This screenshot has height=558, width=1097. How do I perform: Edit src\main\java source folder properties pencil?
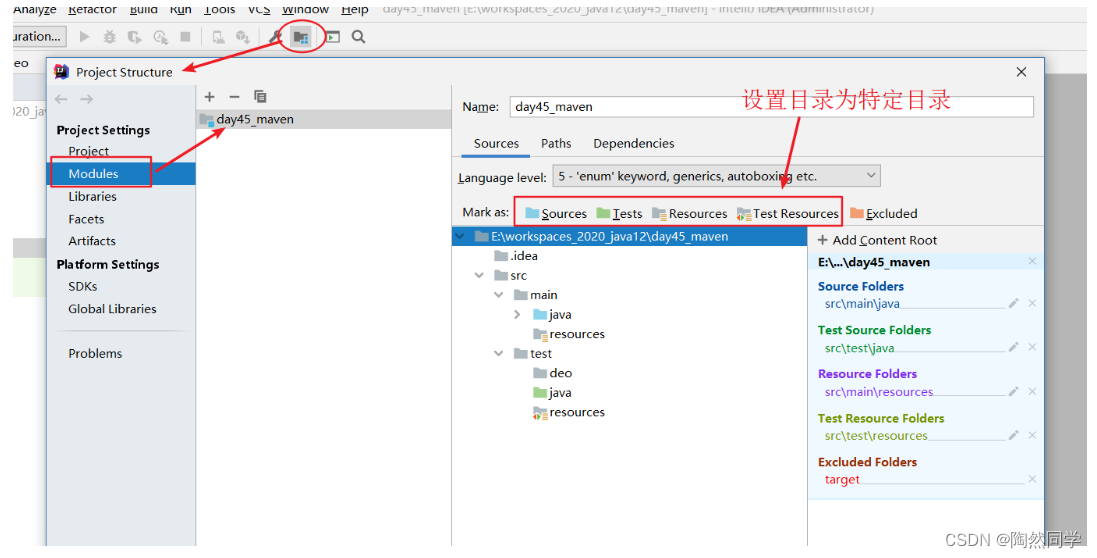pos(1013,303)
